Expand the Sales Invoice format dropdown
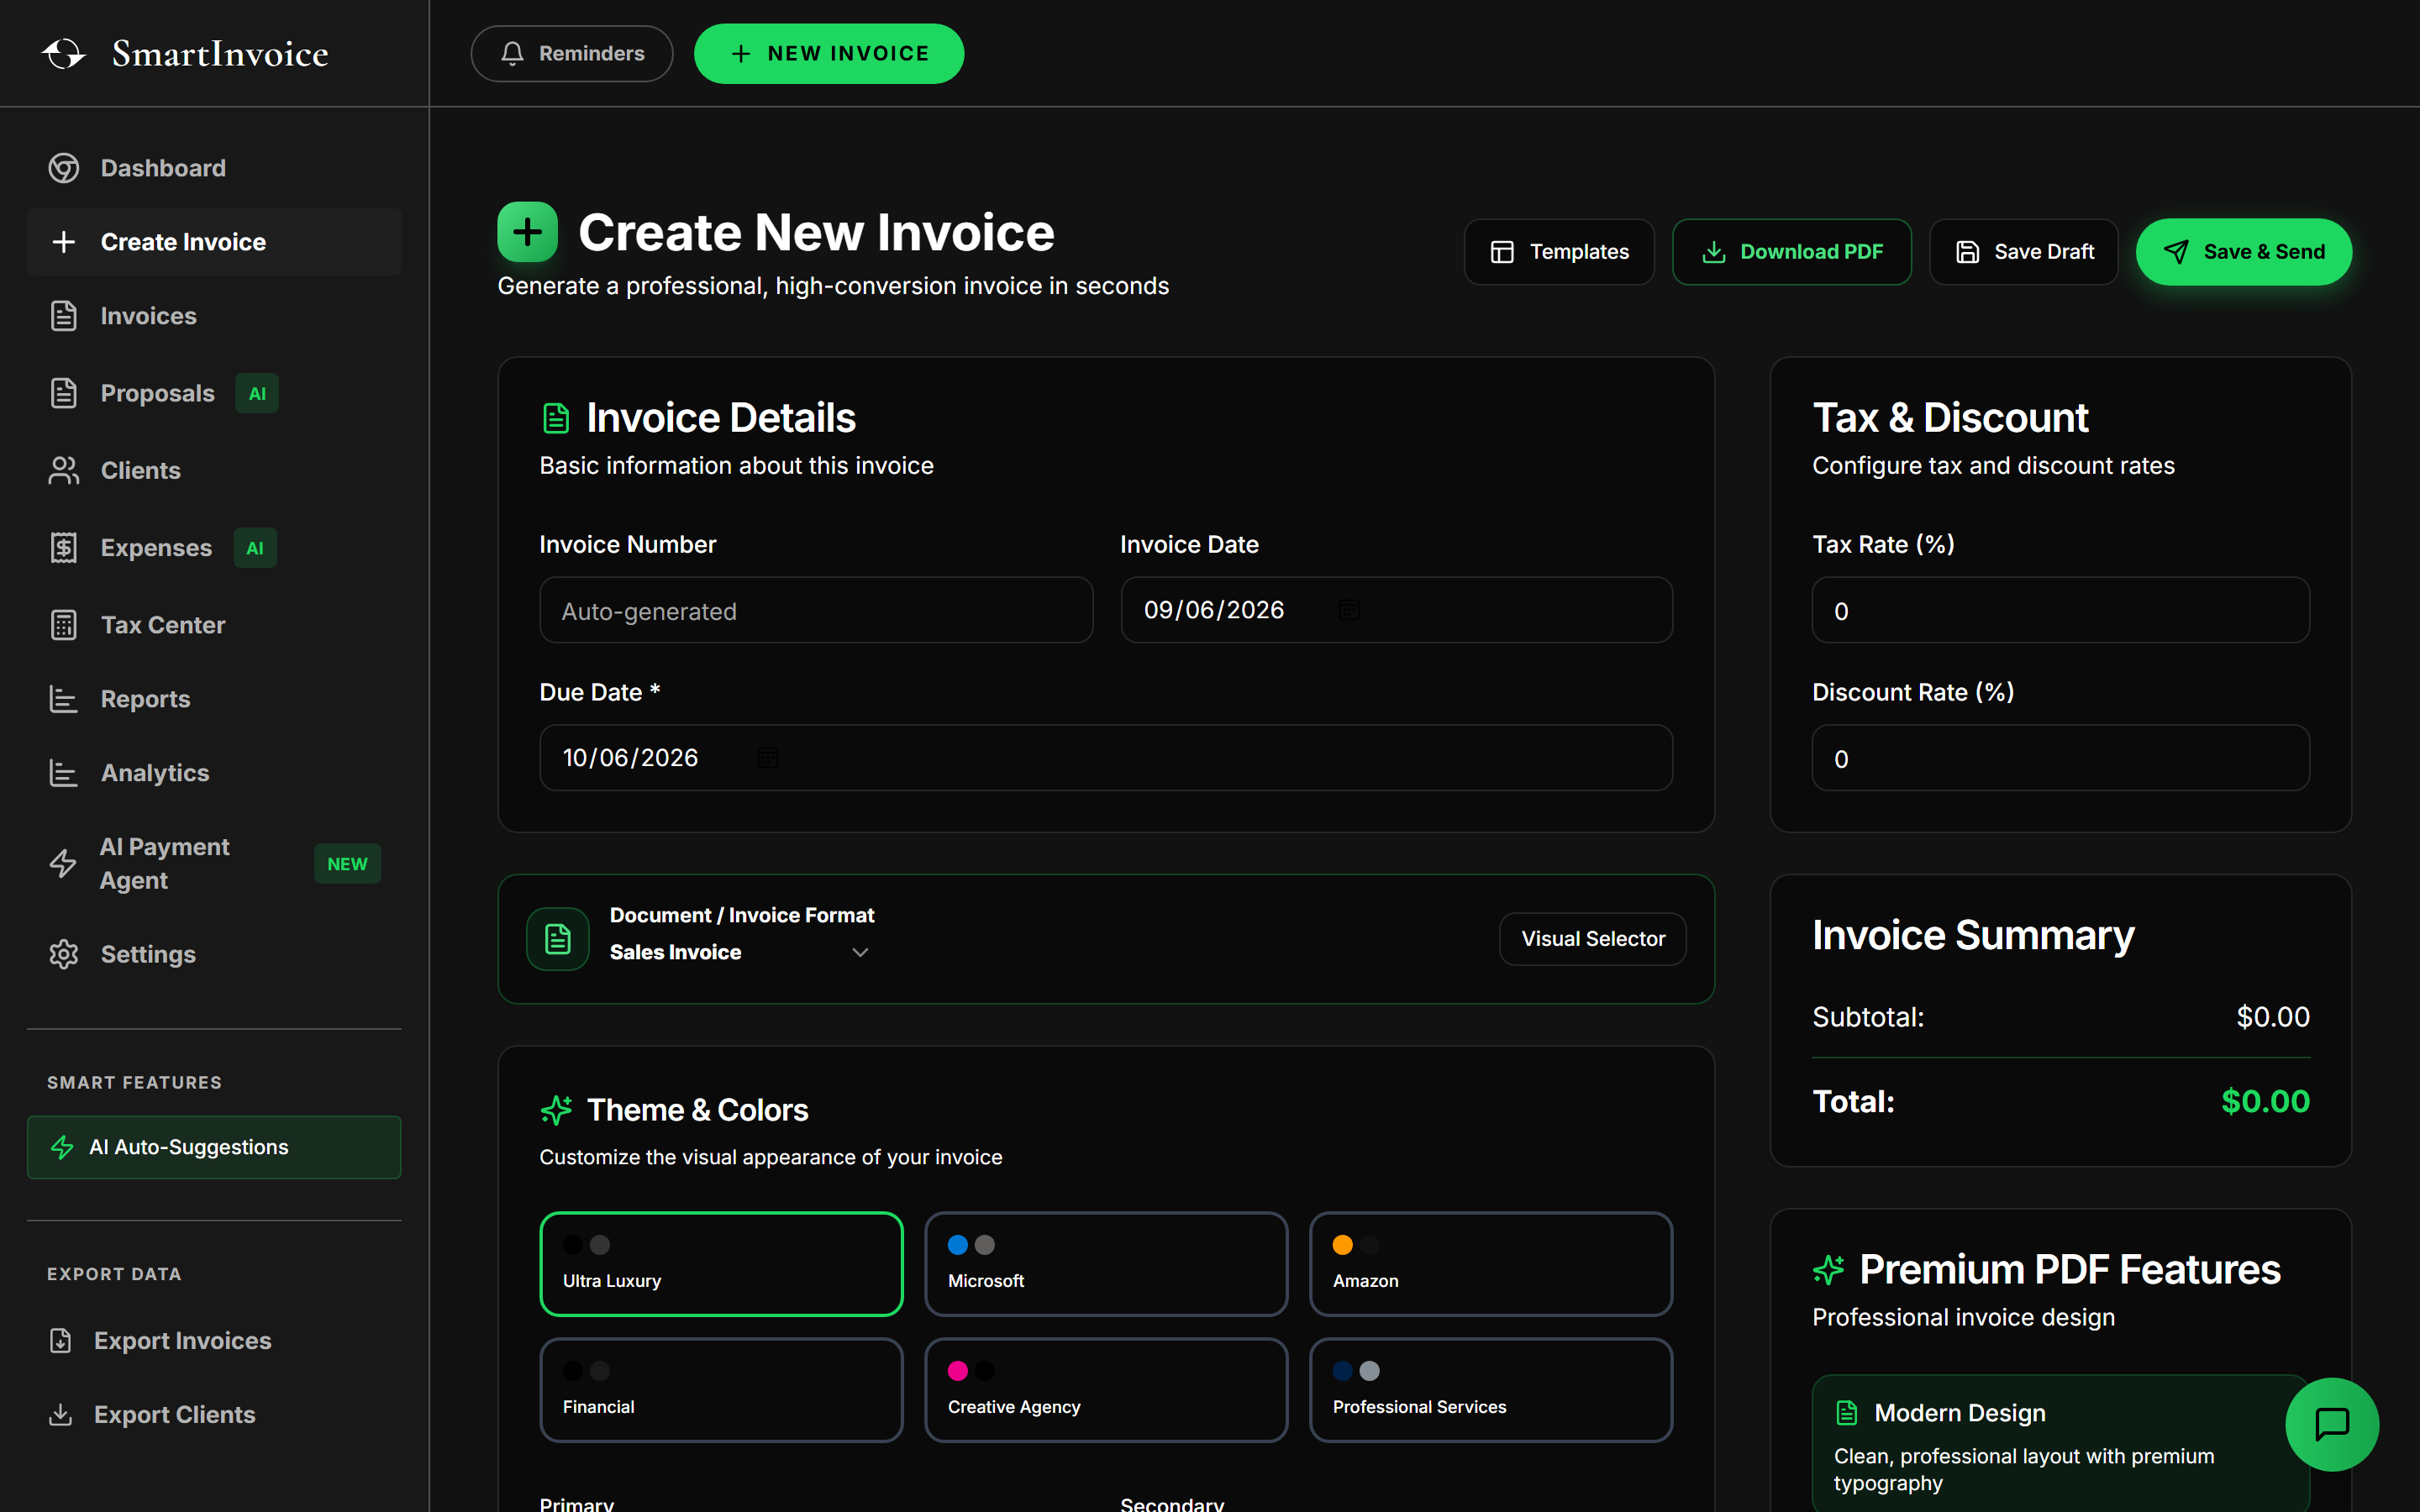Image resolution: width=2420 pixels, height=1512 pixels. (739, 952)
